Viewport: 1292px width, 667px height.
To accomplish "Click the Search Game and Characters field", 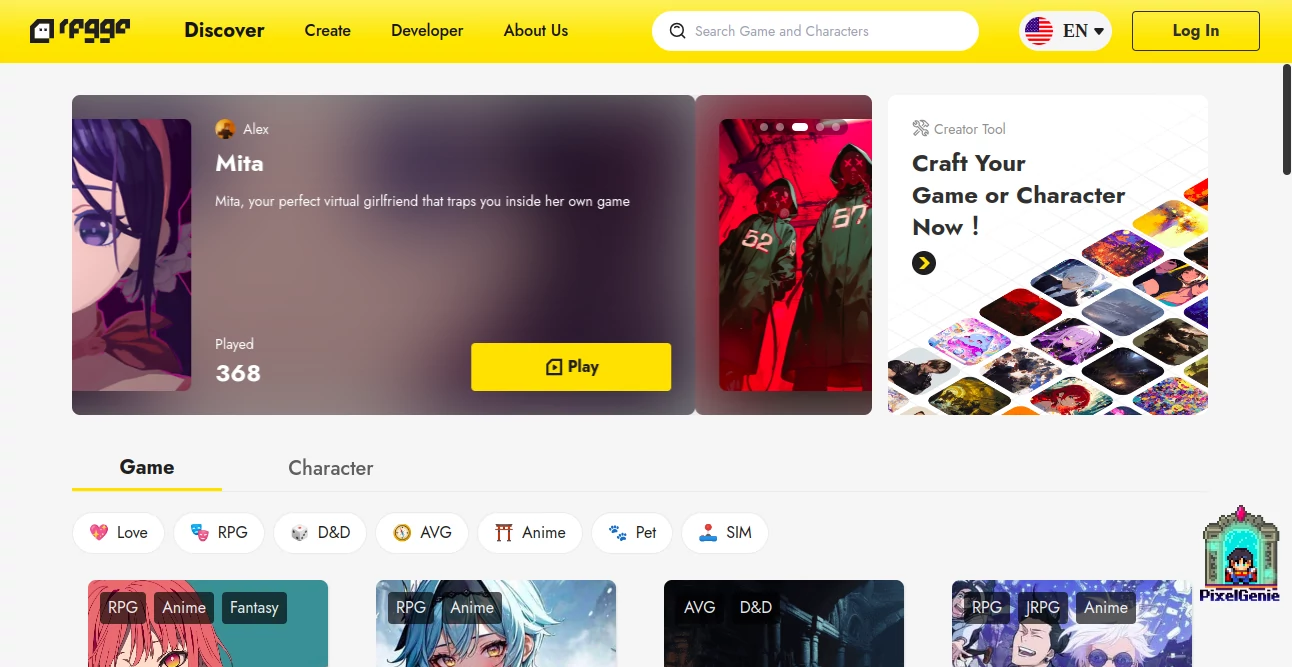I will click(815, 31).
